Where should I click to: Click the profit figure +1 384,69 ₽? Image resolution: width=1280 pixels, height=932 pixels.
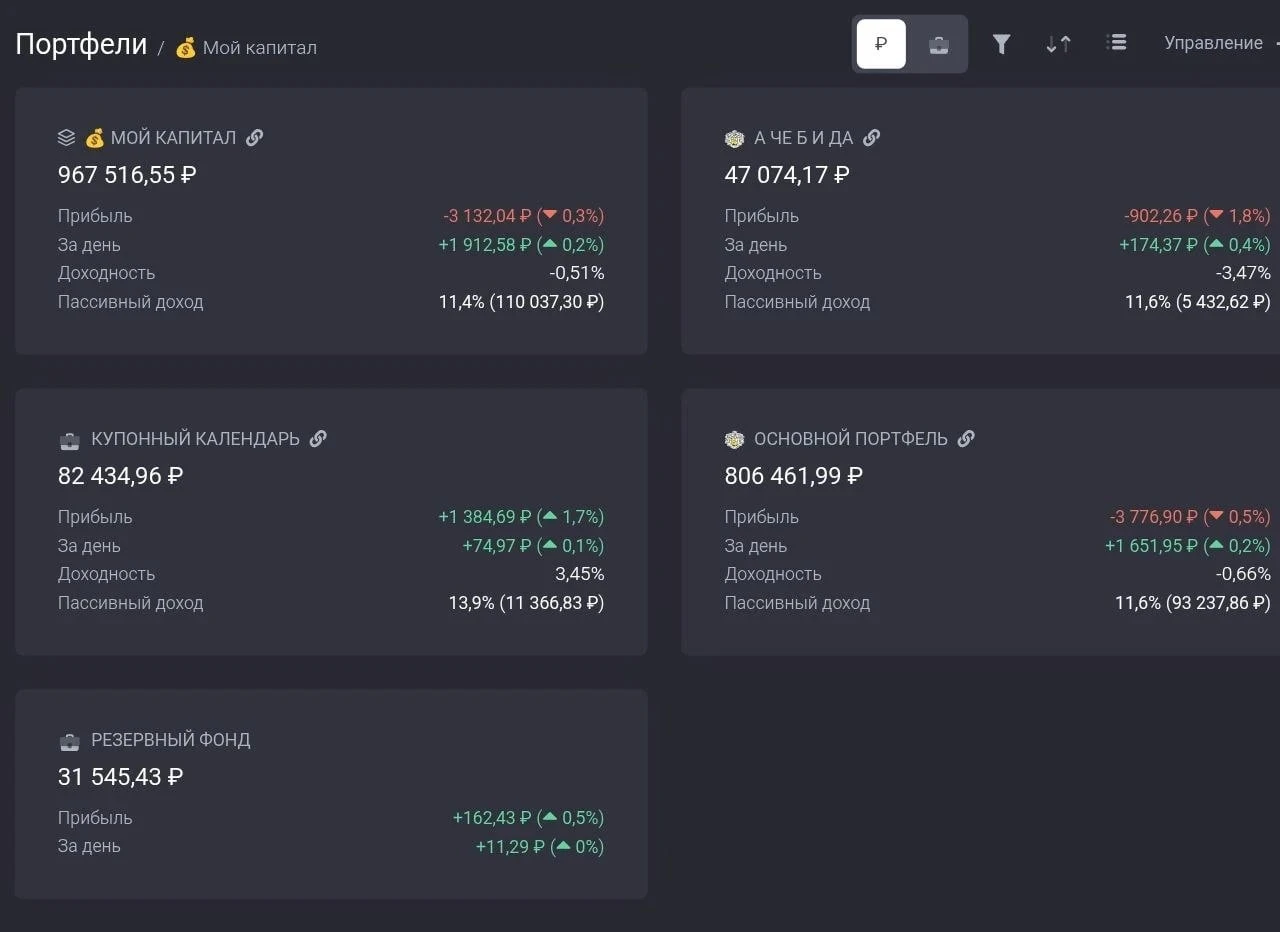point(485,517)
